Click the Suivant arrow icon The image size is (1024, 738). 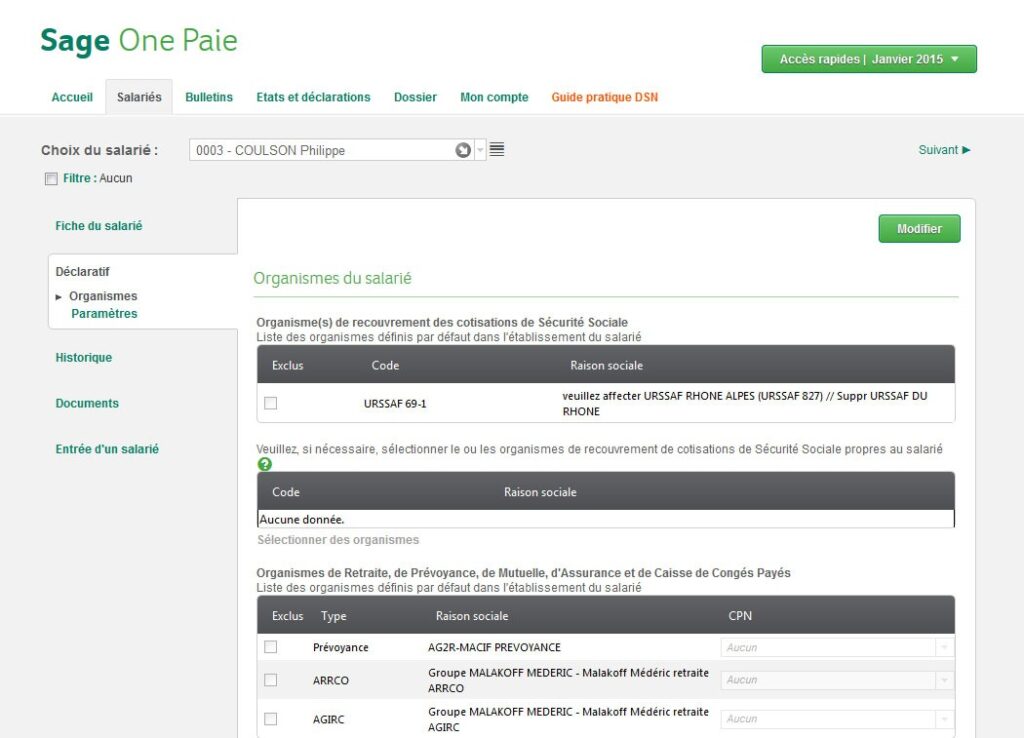coord(967,150)
